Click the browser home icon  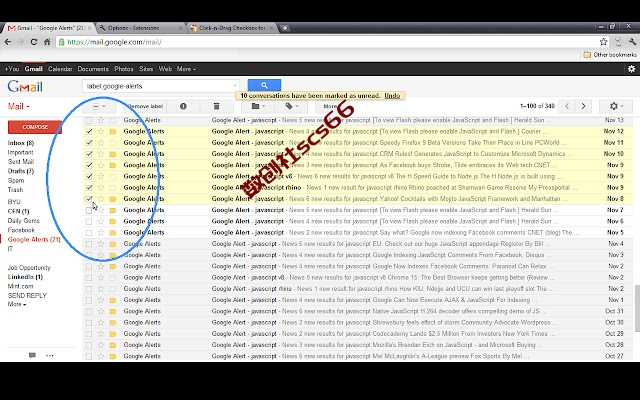click(47, 42)
